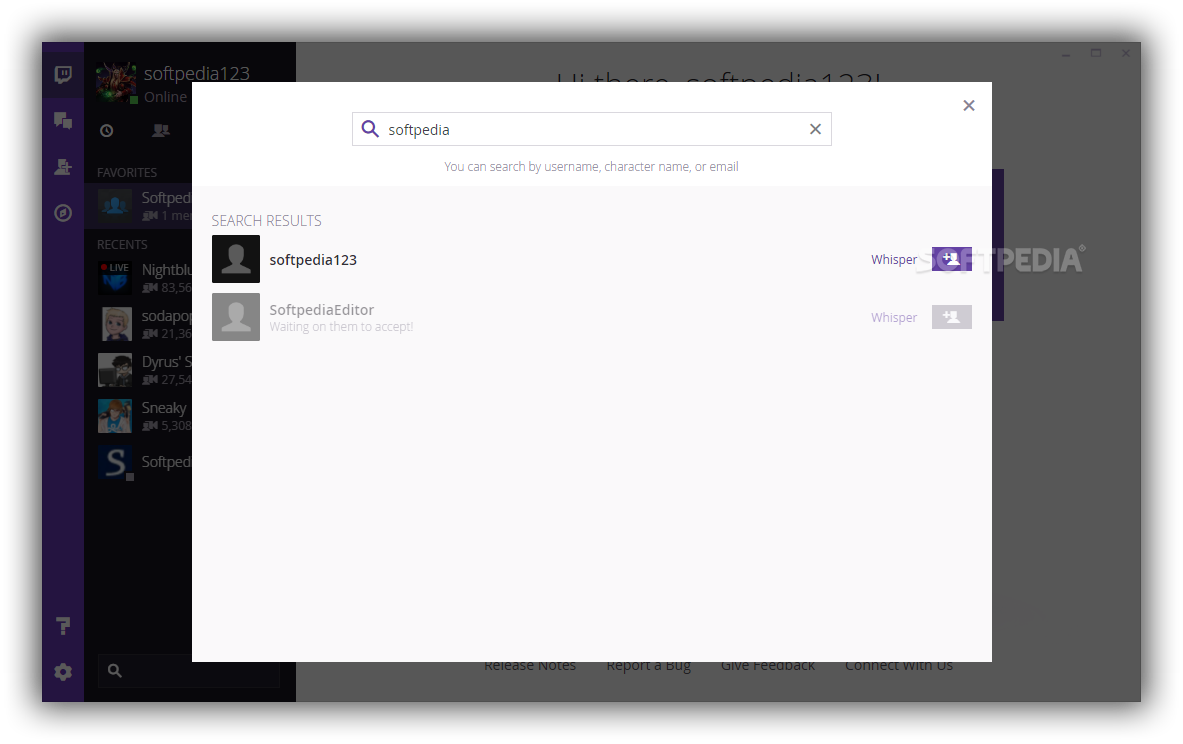Select the SoftpediaEditor result name
1183x744 pixels.
pyautogui.click(x=321, y=309)
